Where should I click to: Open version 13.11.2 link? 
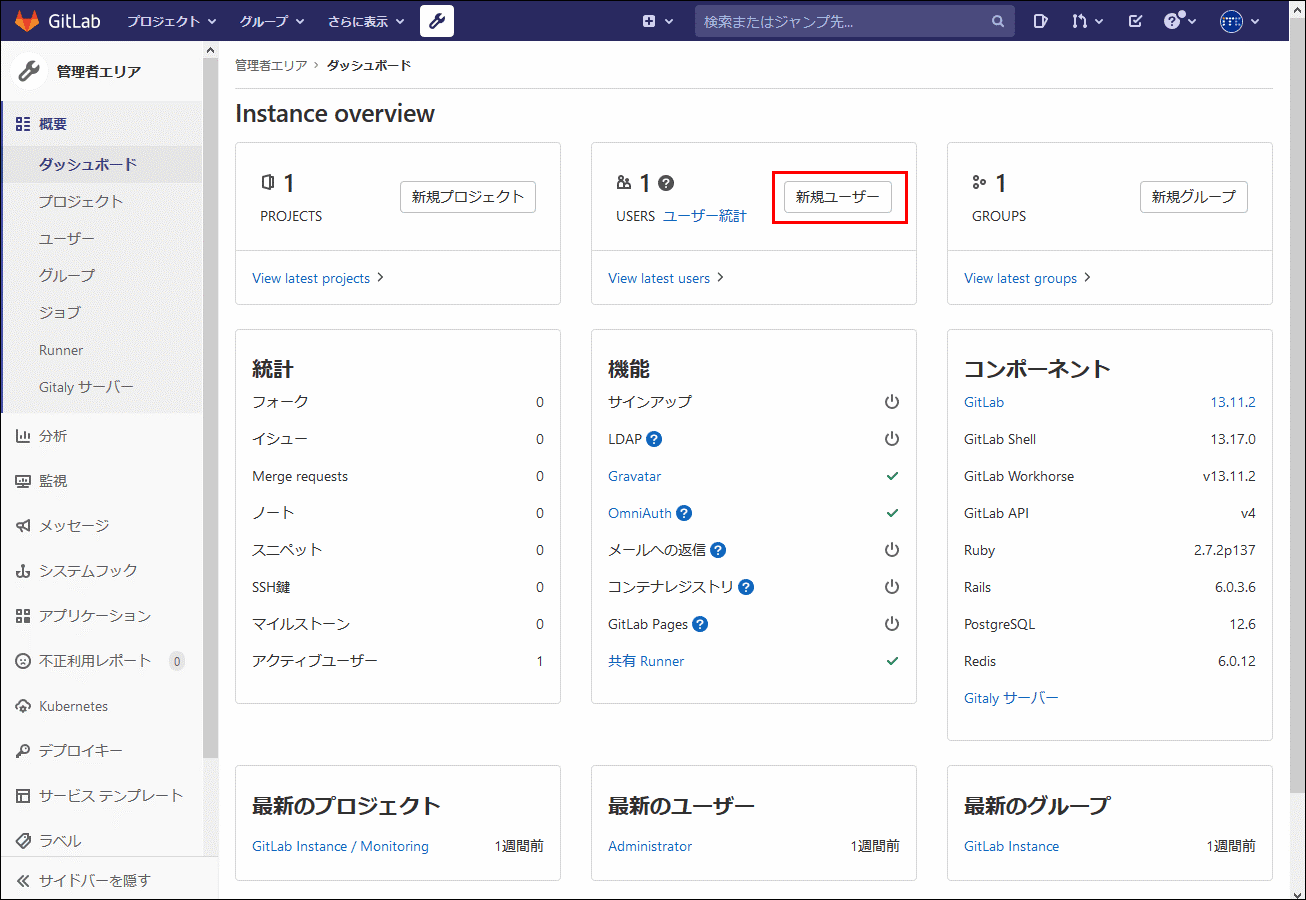pos(1233,402)
